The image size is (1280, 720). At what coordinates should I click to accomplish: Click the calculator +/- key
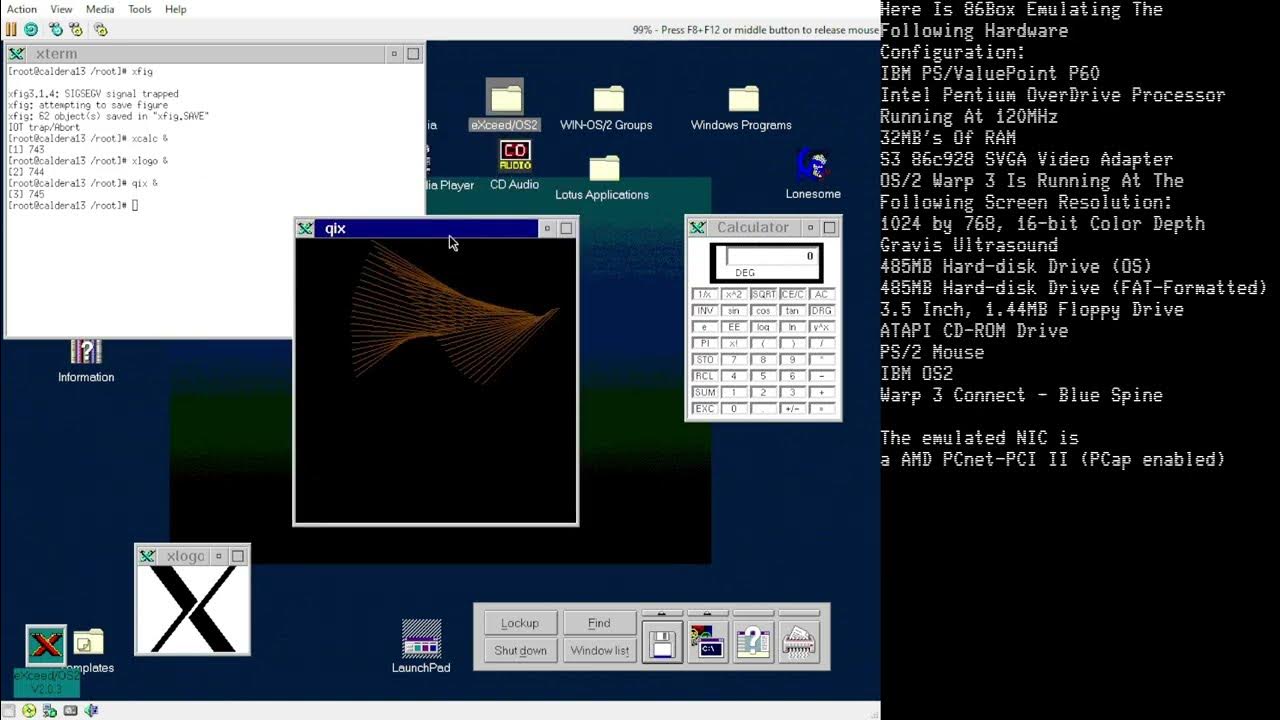point(792,409)
